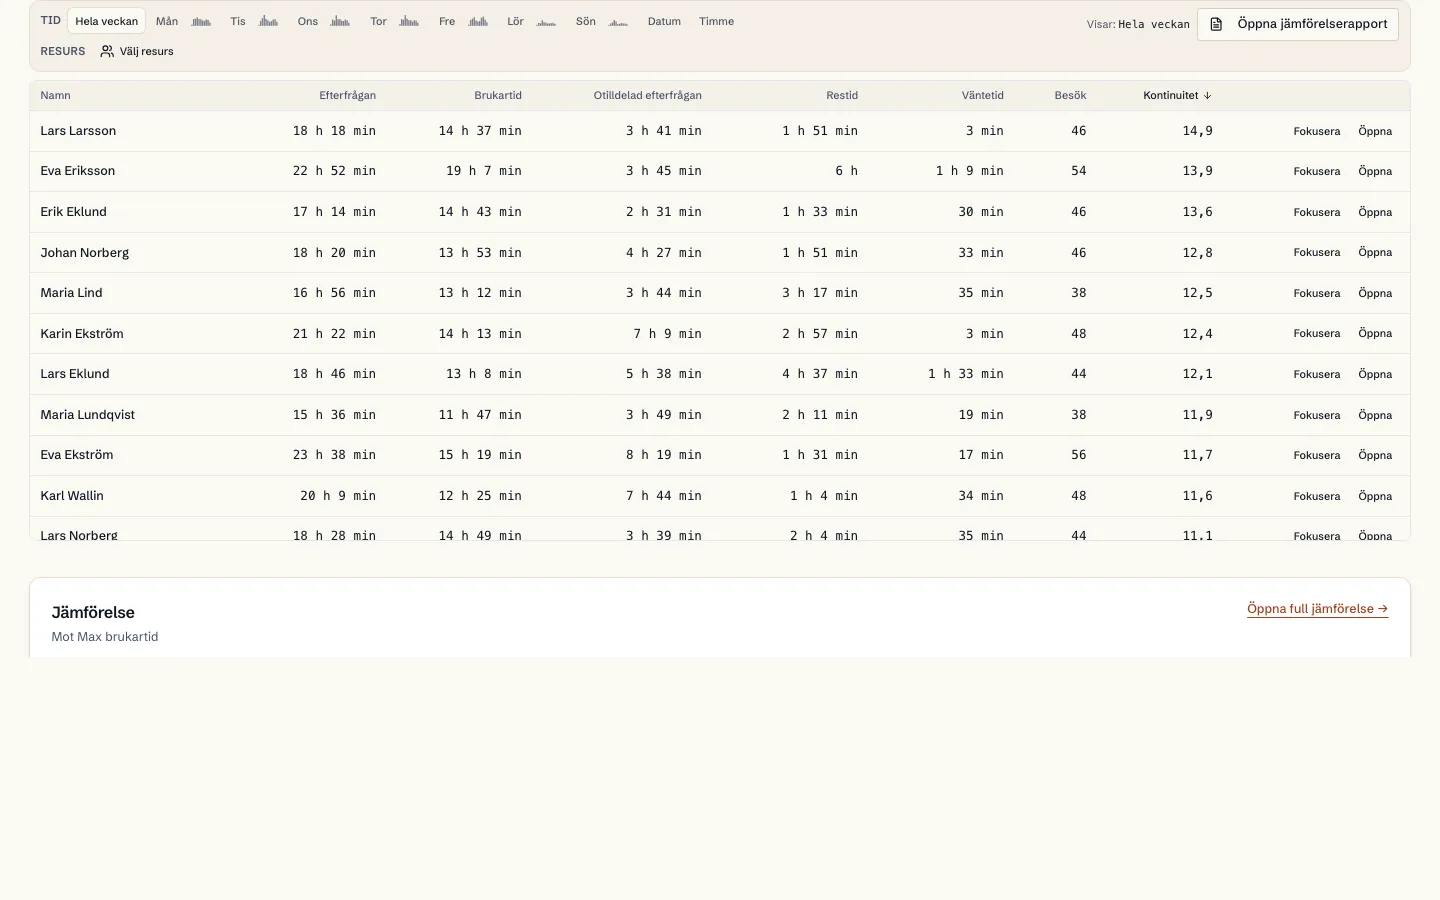Click the name Johan Norberg
This screenshot has width=1440, height=900.
[x=84, y=252]
